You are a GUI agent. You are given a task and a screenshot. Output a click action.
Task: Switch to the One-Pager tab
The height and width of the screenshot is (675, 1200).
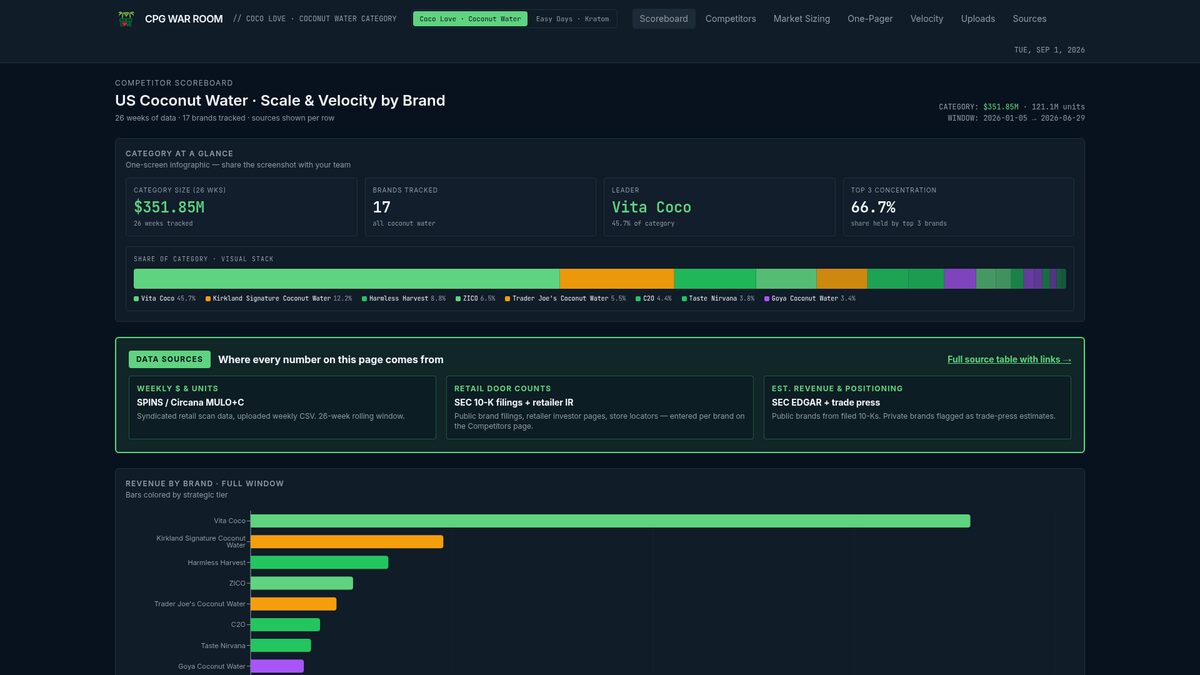(x=870, y=19)
